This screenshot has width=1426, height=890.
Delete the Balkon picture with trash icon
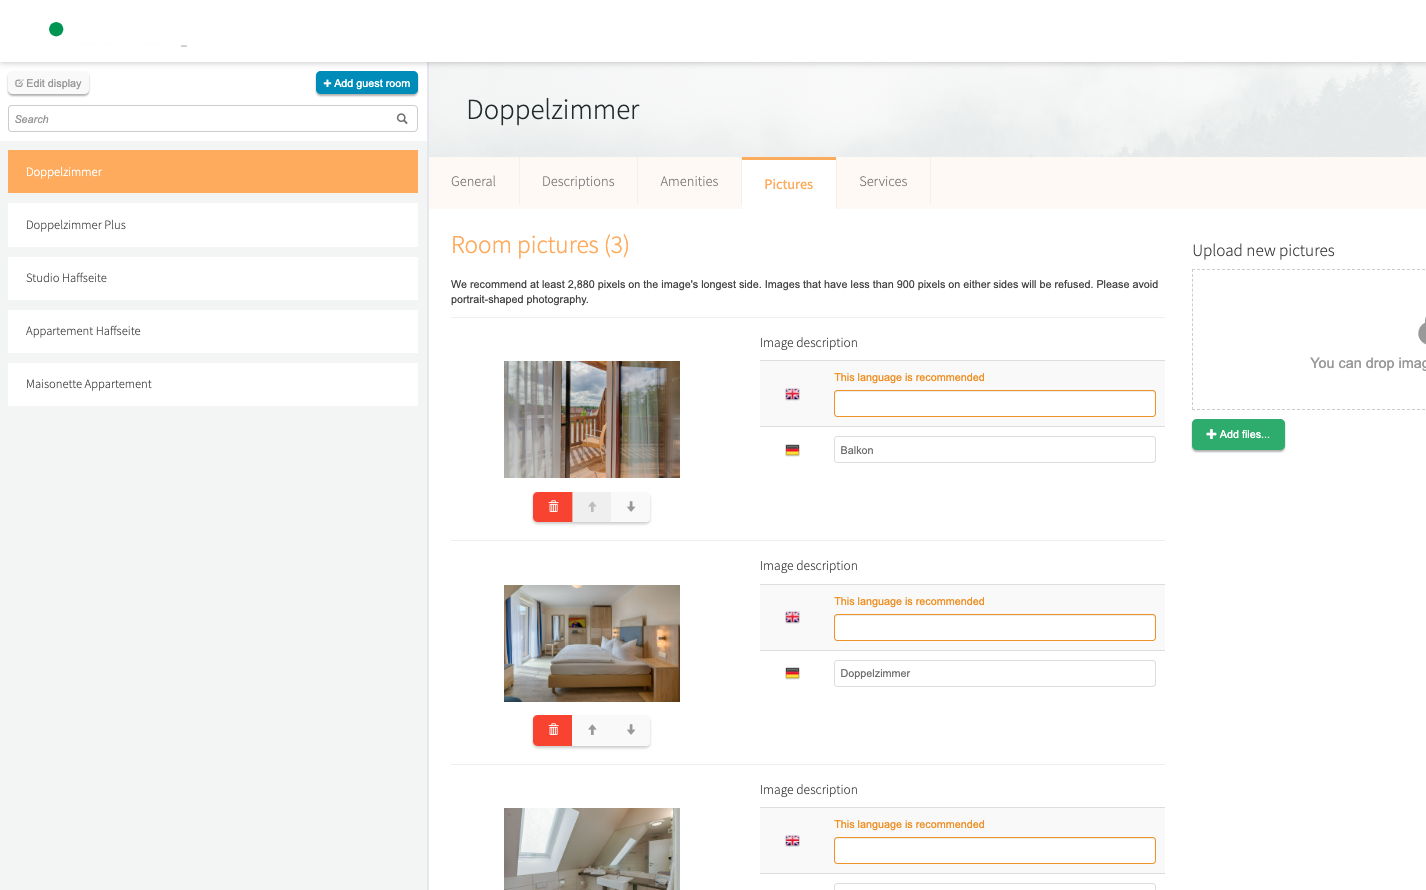tap(553, 507)
